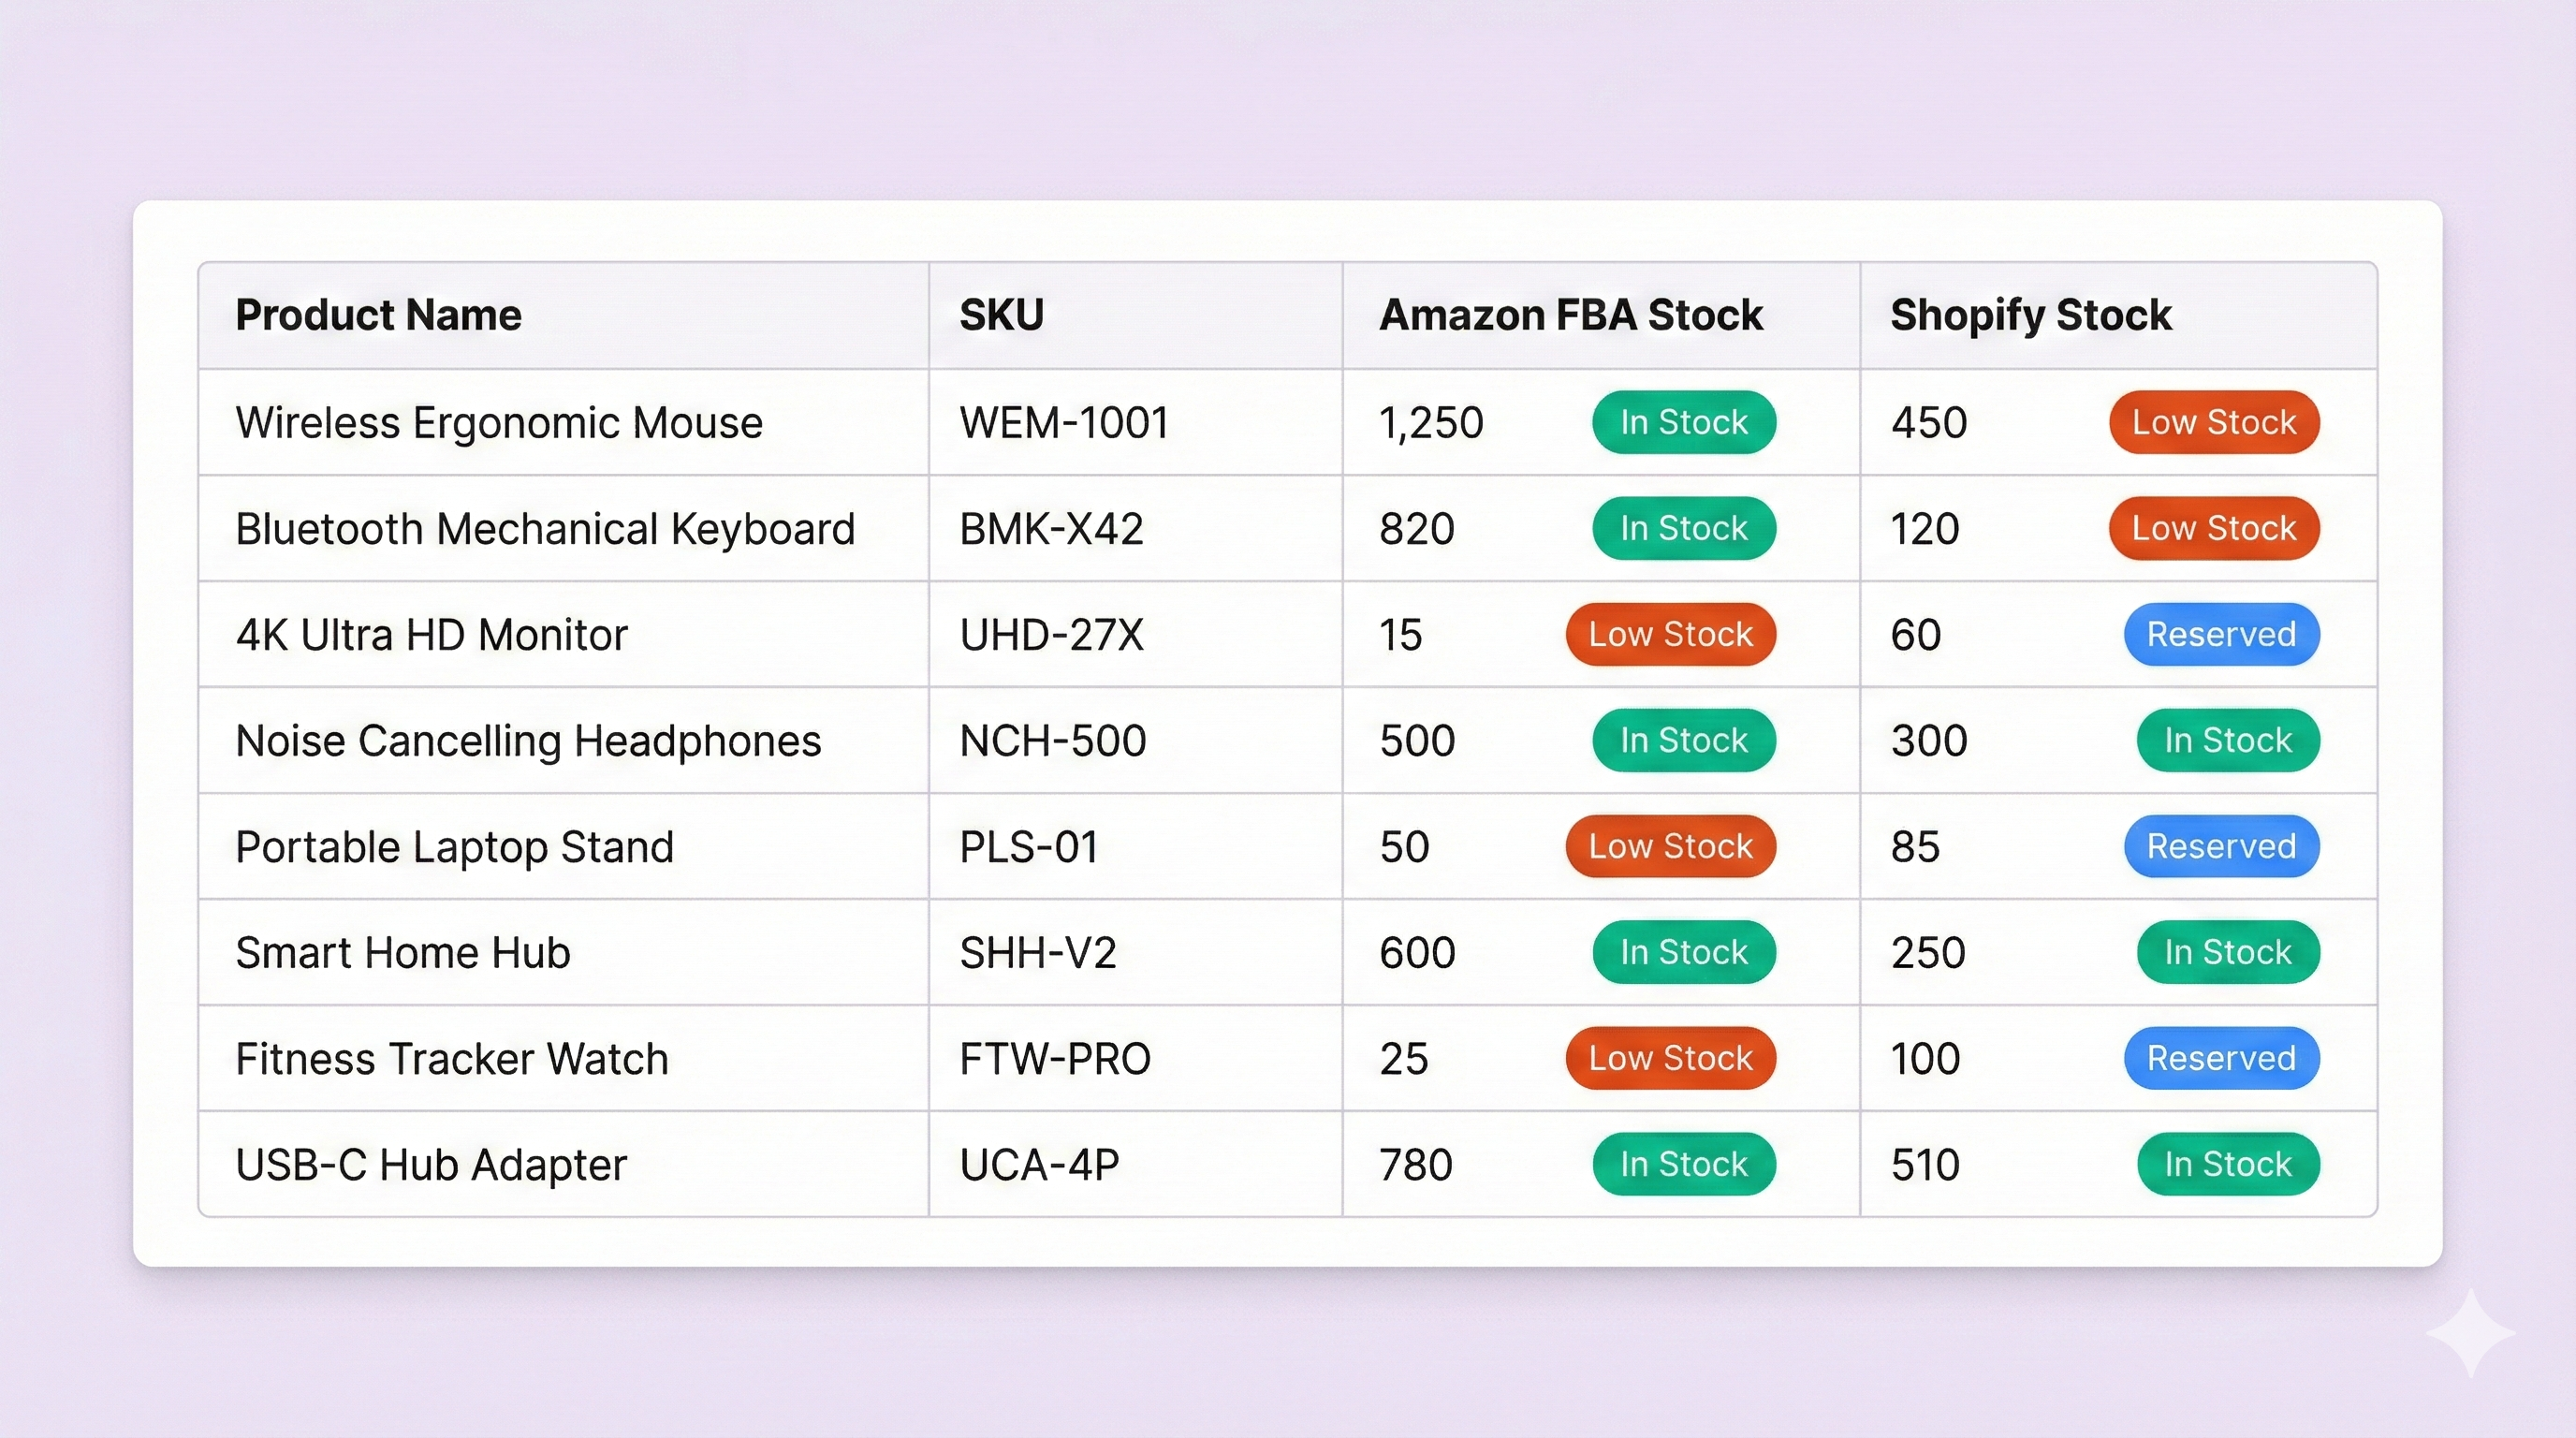
Task: Sort by the Shopify Stock column header
Action: pyautogui.click(x=2030, y=314)
